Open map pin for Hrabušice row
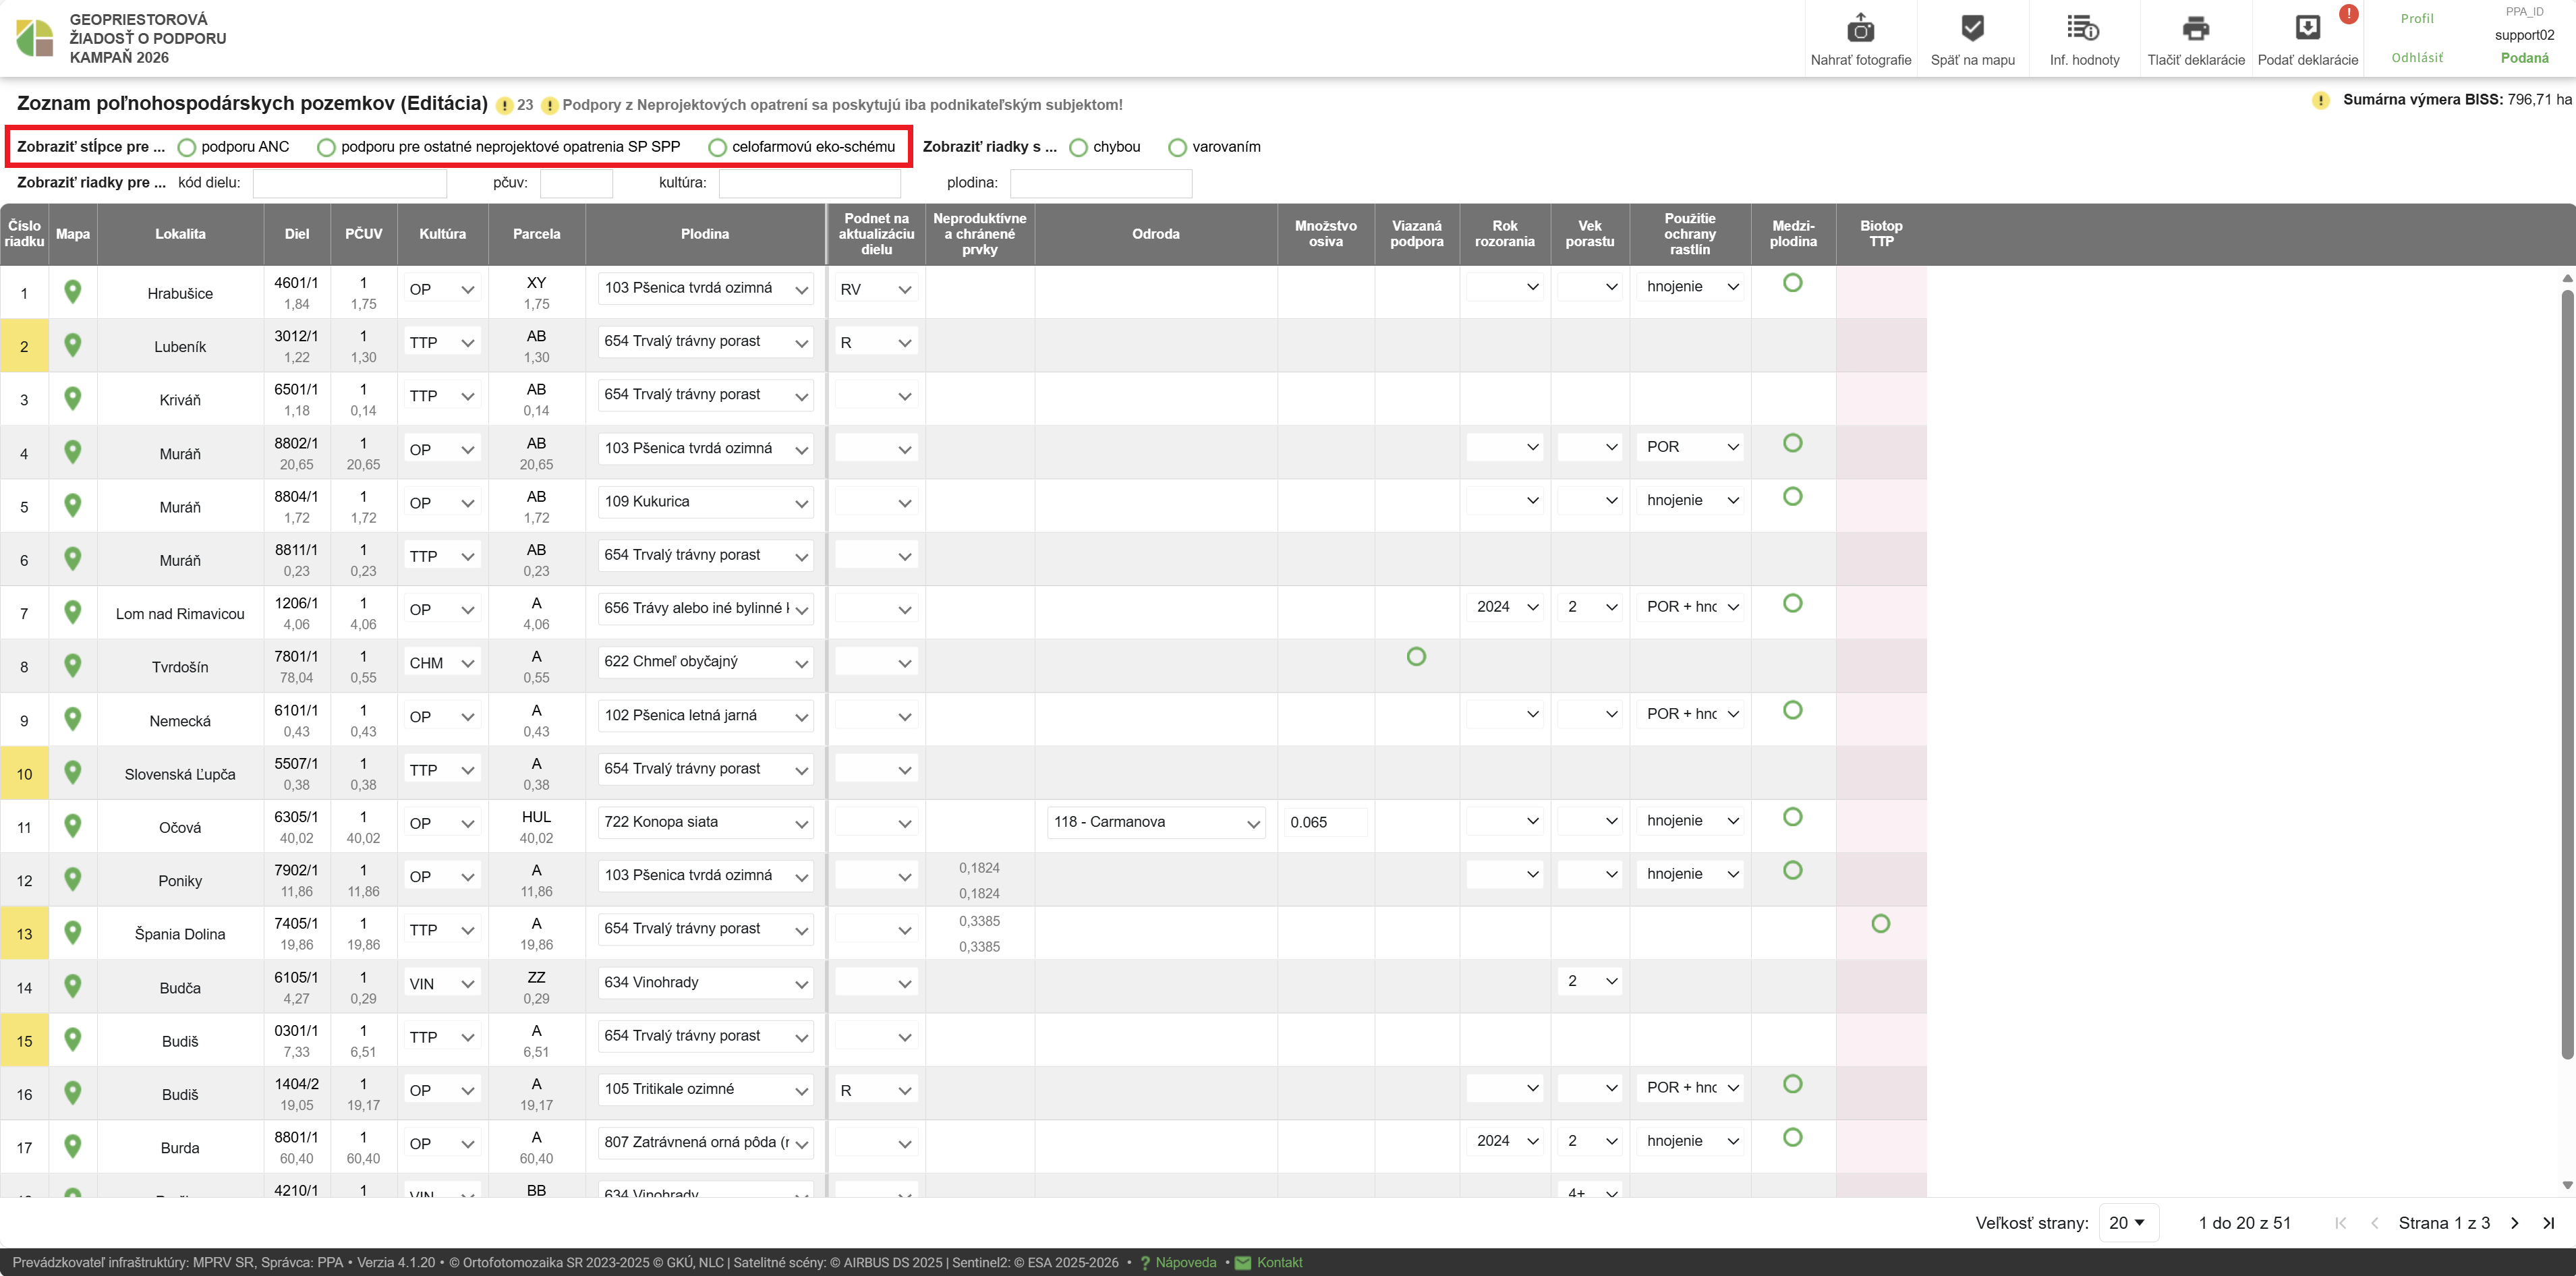The image size is (2576, 1276). coord(72,292)
